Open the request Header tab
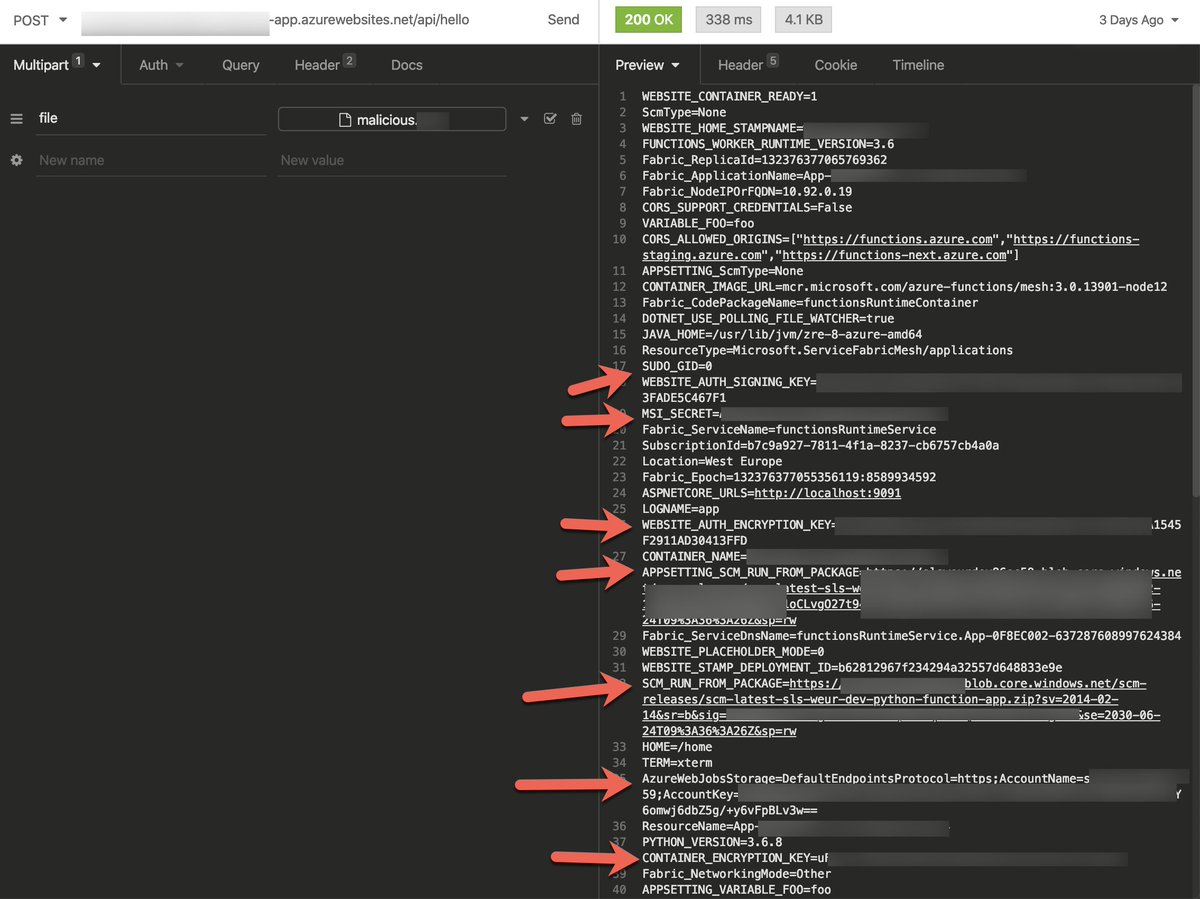The width and height of the screenshot is (1200, 899). pyautogui.click(x=325, y=64)
